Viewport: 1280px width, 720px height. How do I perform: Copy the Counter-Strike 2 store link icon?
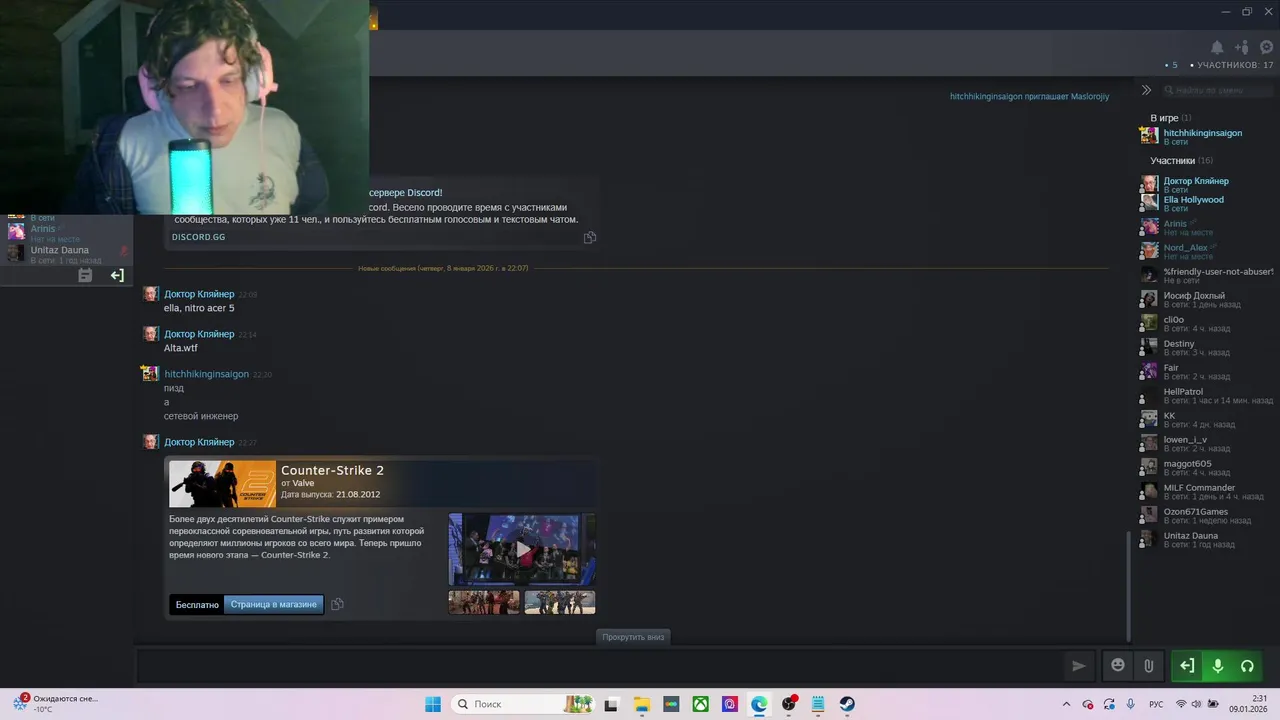[337, 604]
